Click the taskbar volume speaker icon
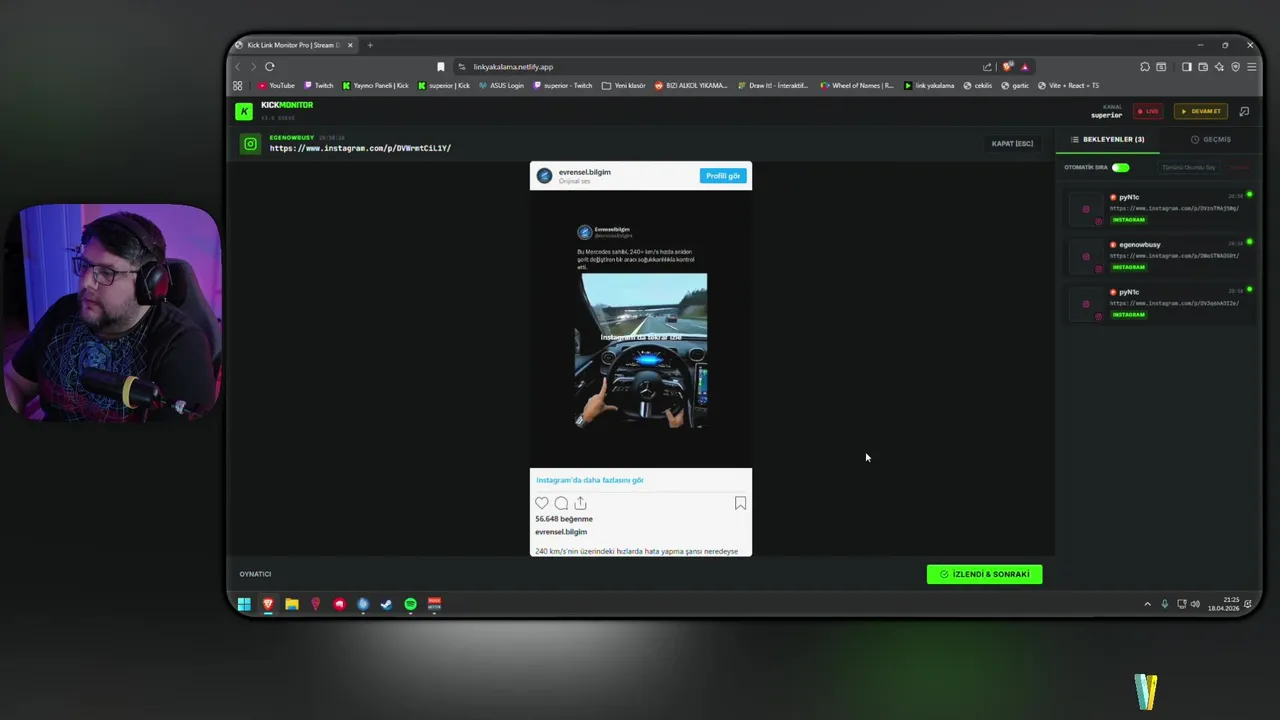The height and width of the screenshot is (720, 1280). (1195, 604)
